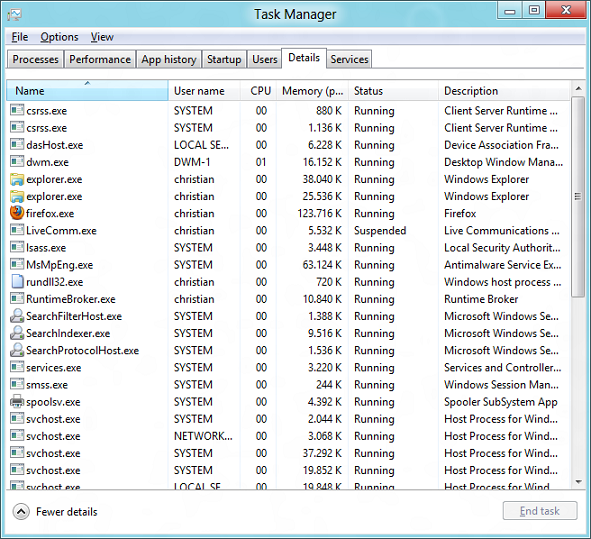This screenshot has width=591, height=539.
Task: Click the LOCAL SE... user of dasHost.exe
Action: tap(201, 145)
